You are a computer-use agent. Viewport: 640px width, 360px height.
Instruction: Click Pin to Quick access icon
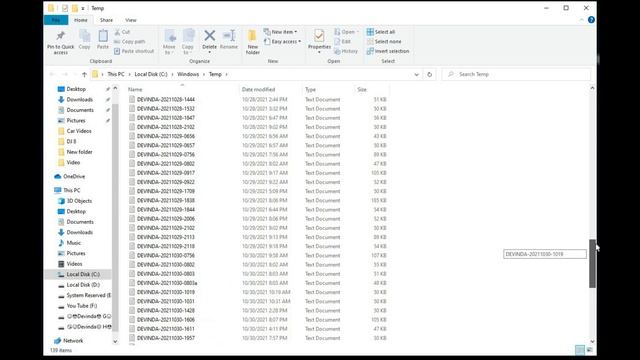[60, 36]
